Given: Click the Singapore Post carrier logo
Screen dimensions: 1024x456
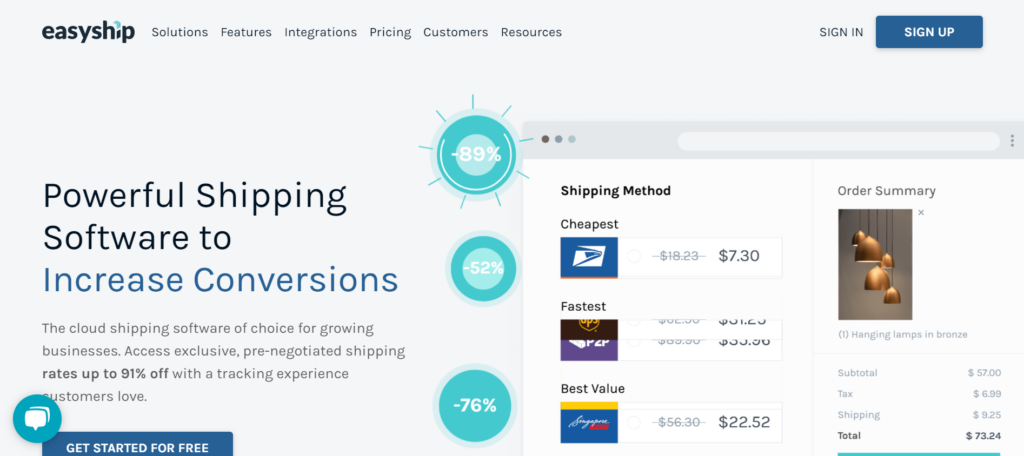Looking at the screenshot, I should (x=589, y=422).
